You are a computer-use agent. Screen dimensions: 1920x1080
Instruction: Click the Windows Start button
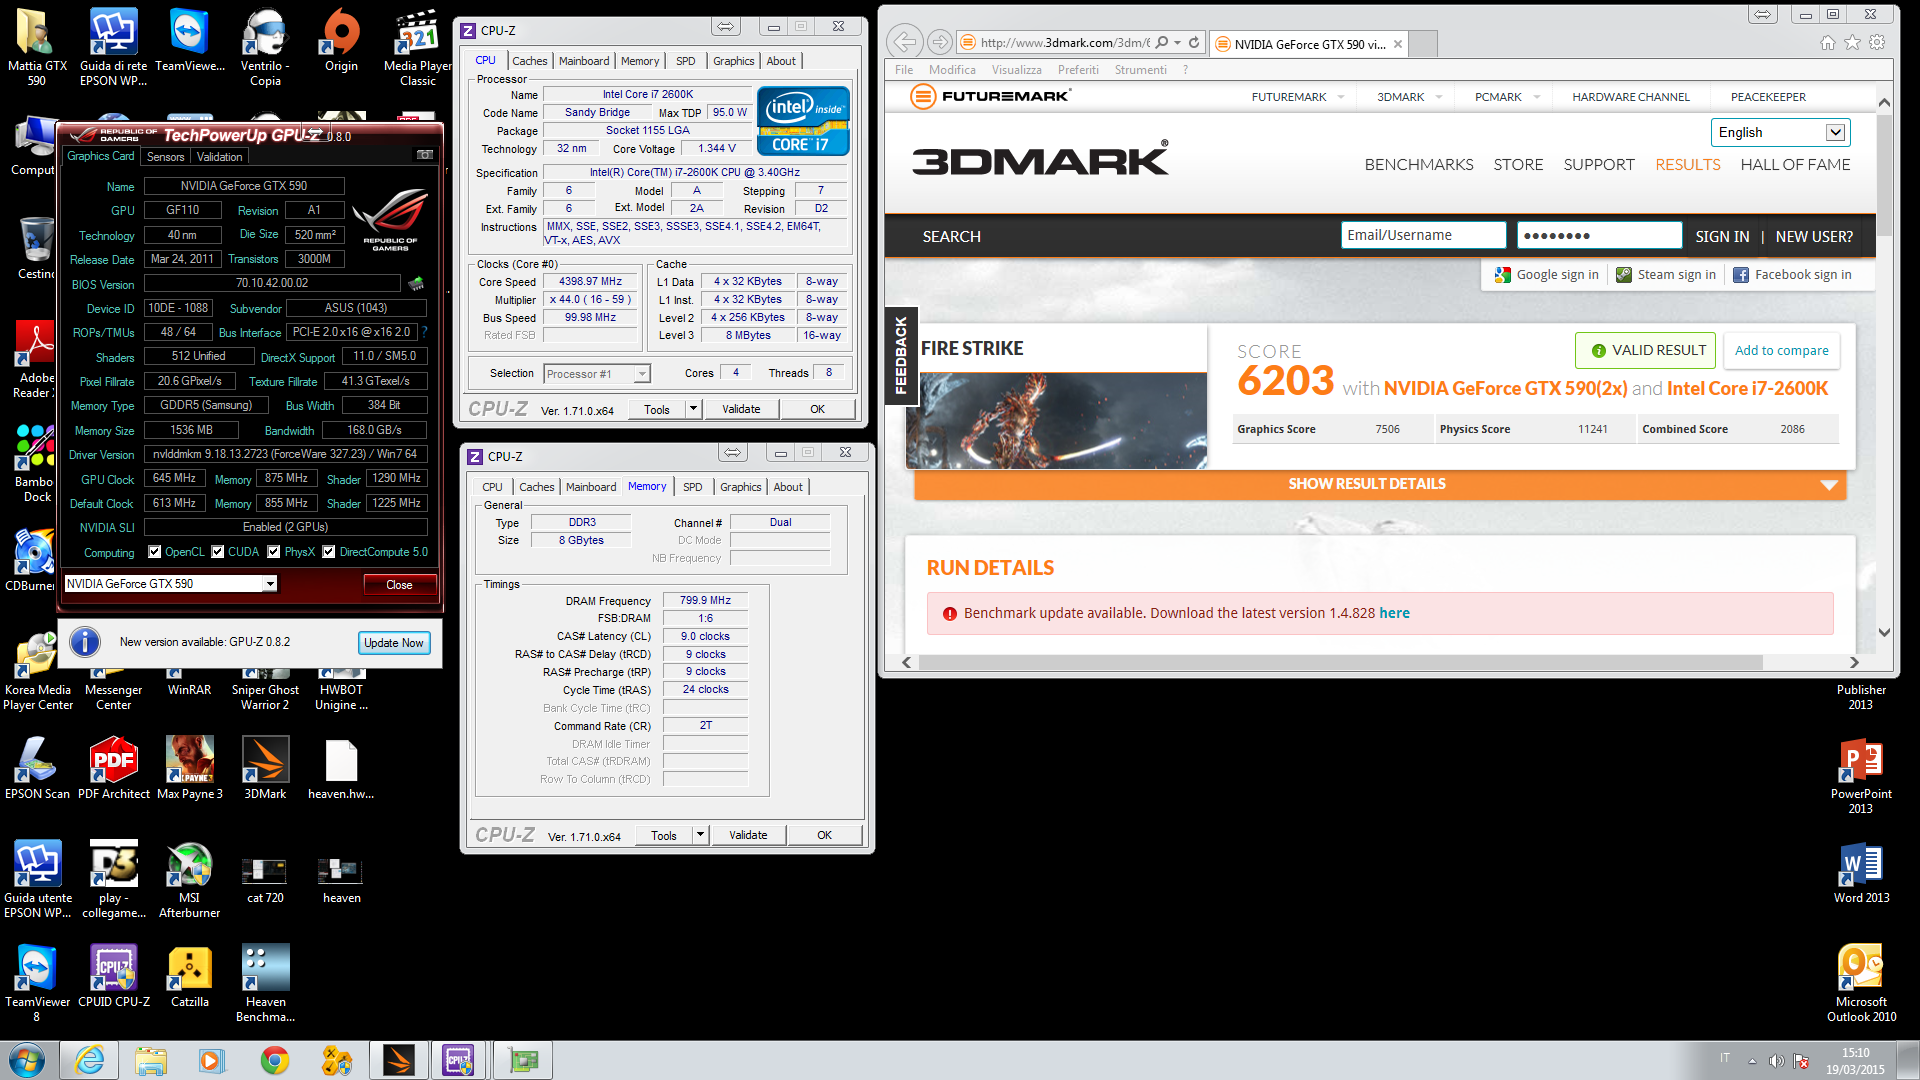(x=27, y=1060)
